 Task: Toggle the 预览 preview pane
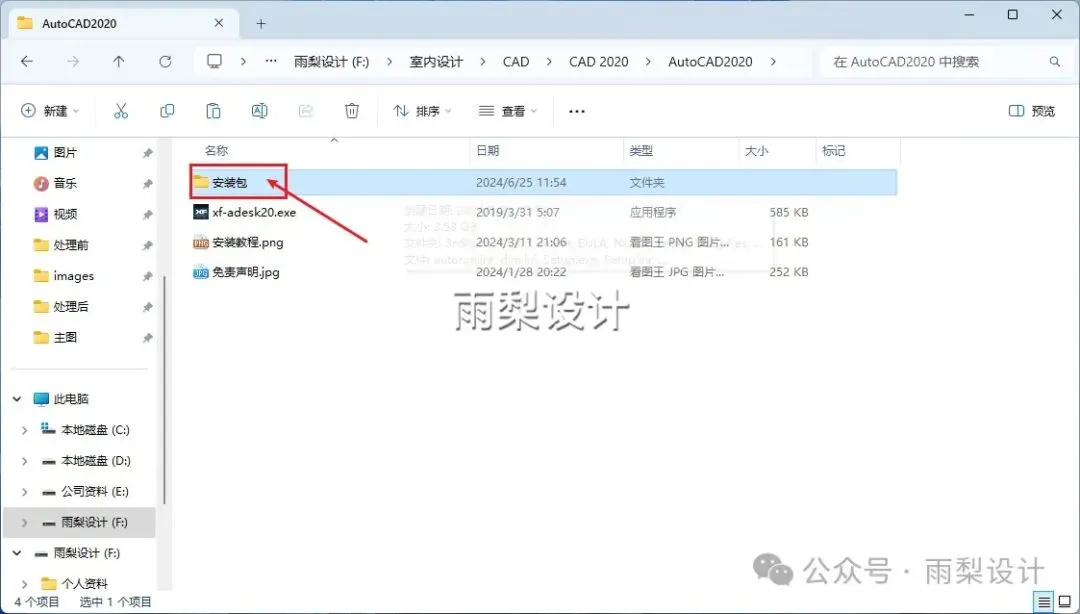(x=1032, y=111)
